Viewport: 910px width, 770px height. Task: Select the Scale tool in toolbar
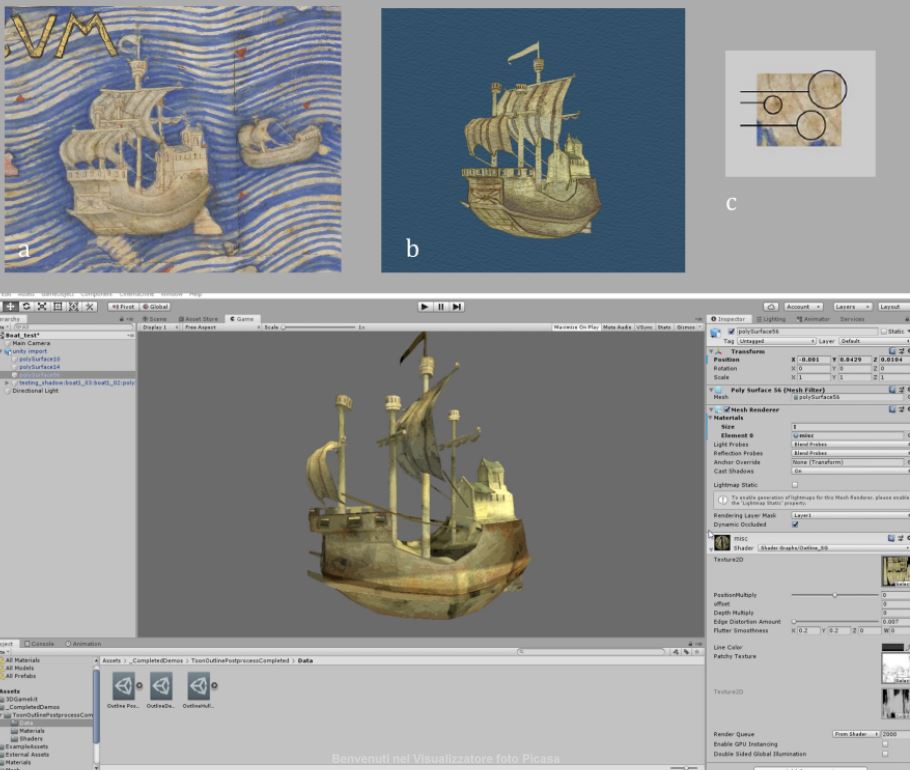(x=42, y=306)
